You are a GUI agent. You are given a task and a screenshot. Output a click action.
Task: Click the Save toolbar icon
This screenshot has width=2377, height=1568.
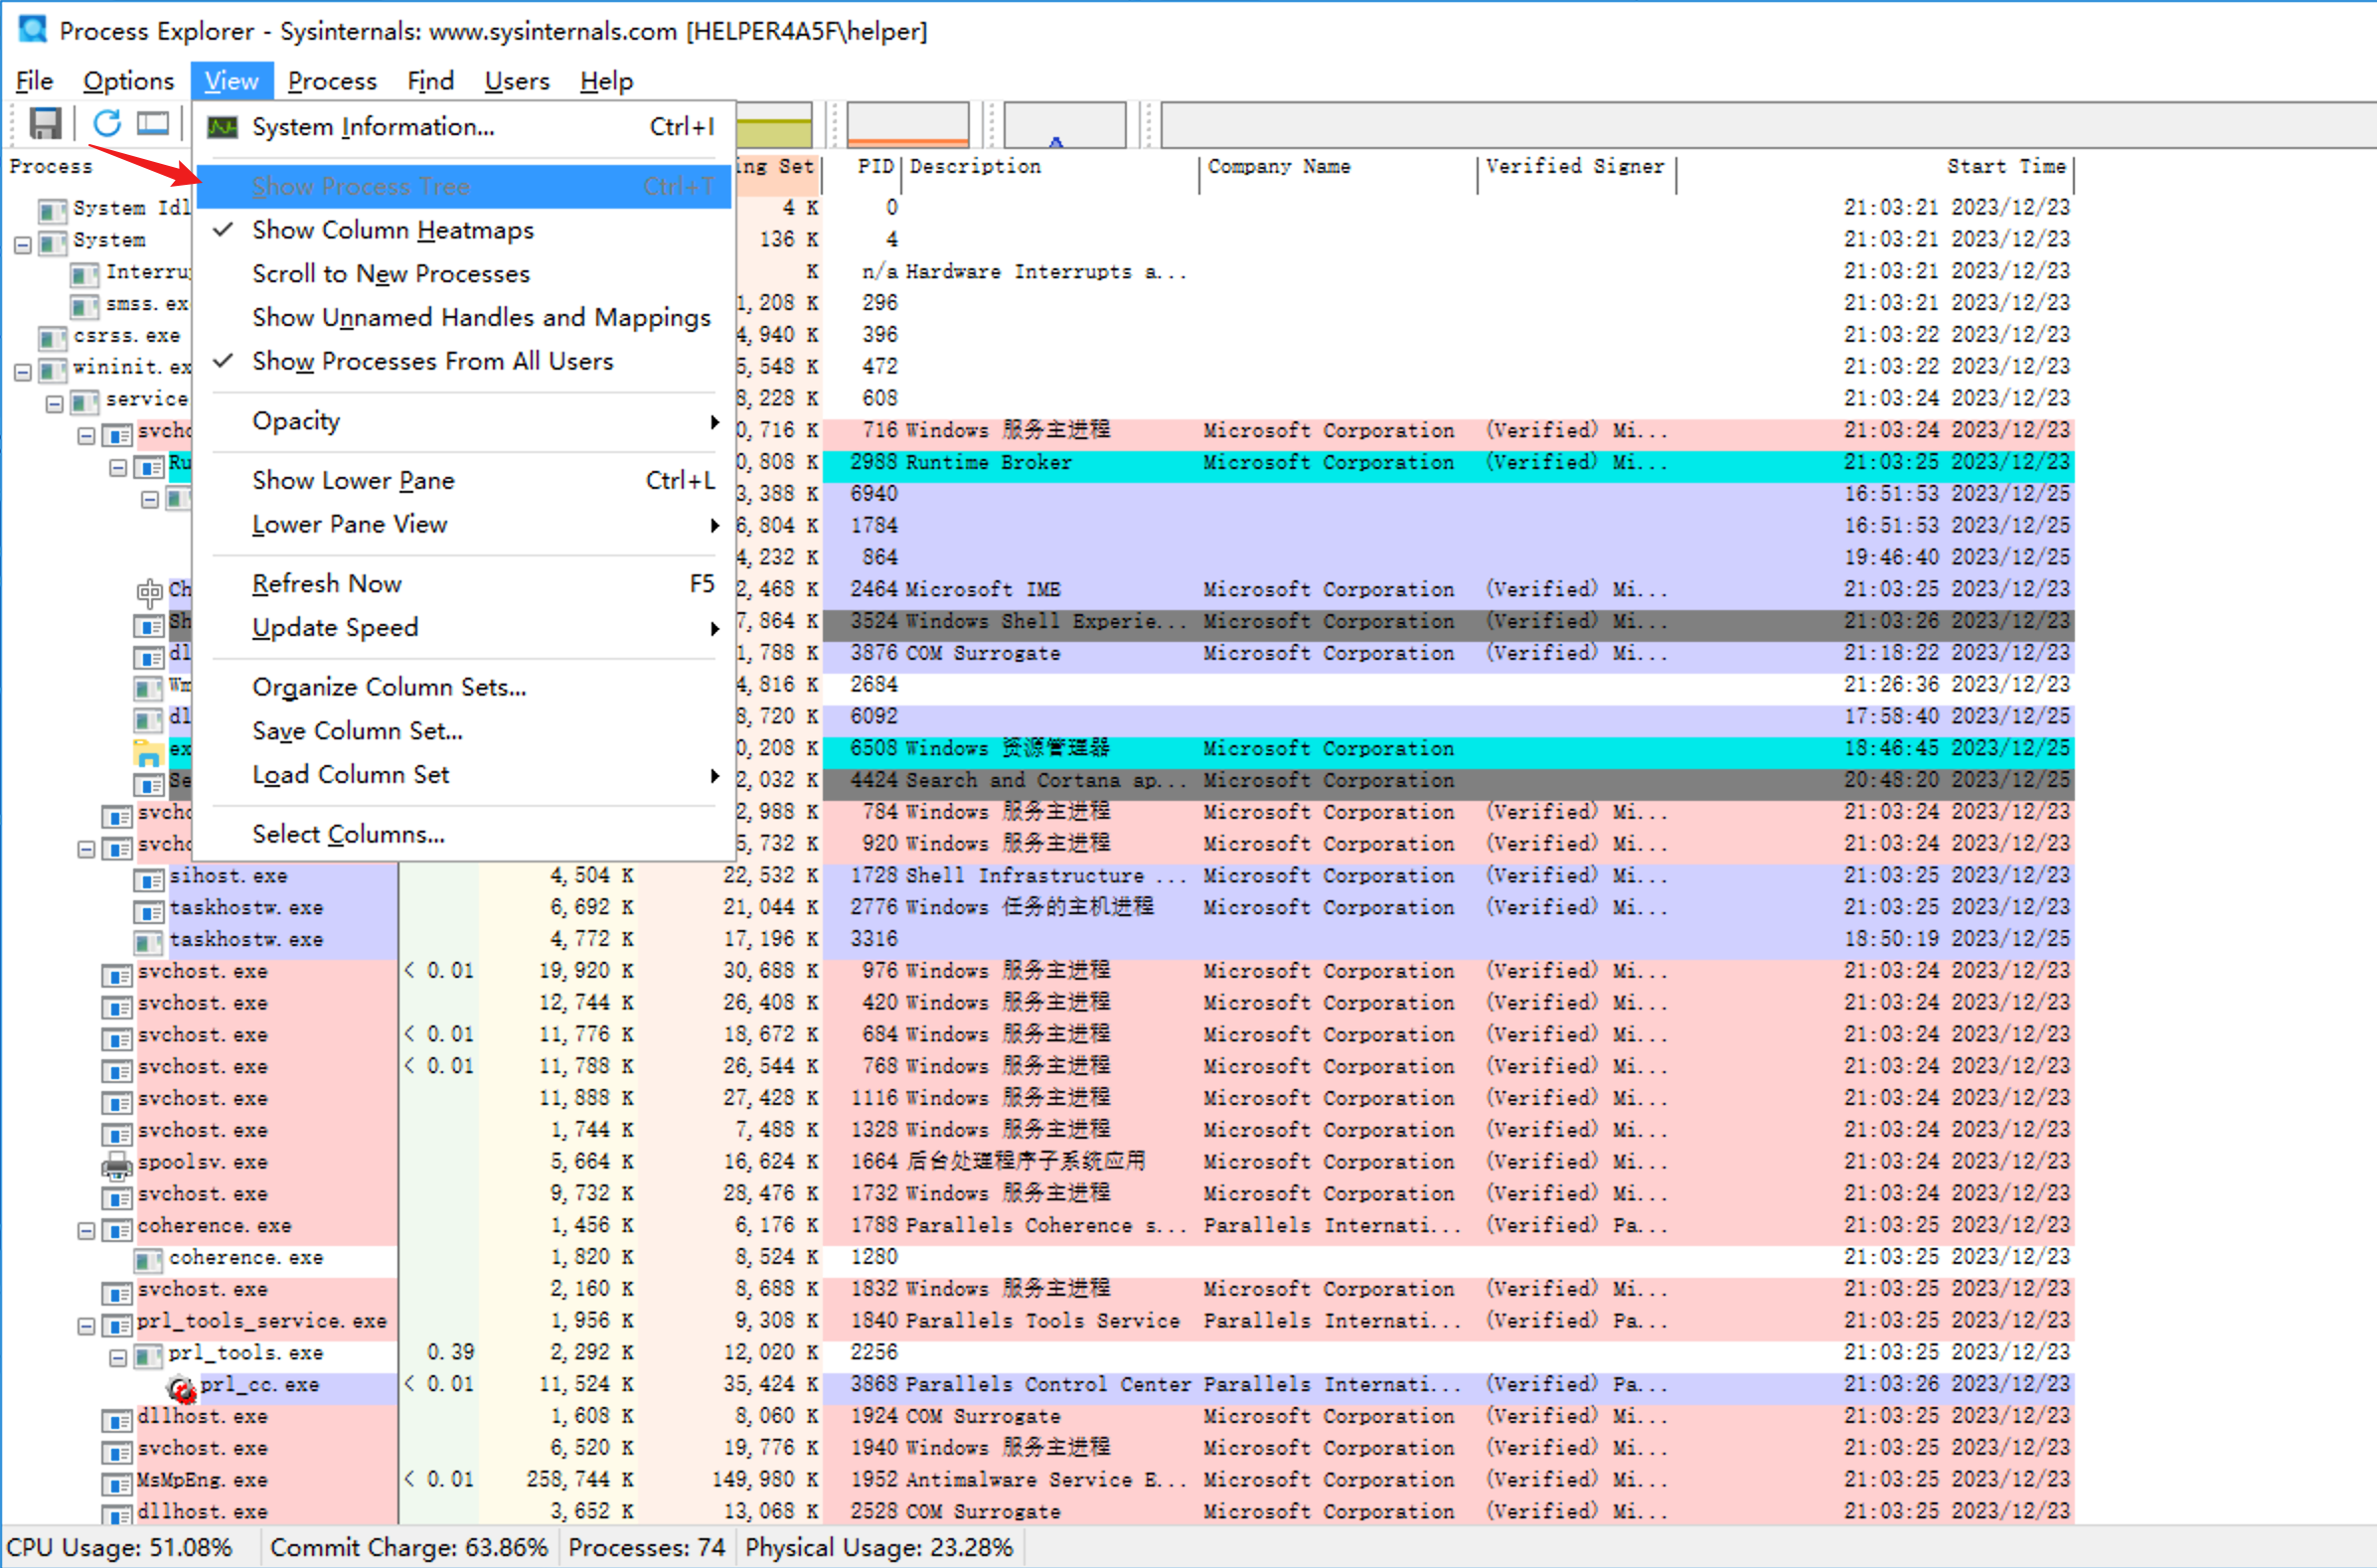click(46, 124)
